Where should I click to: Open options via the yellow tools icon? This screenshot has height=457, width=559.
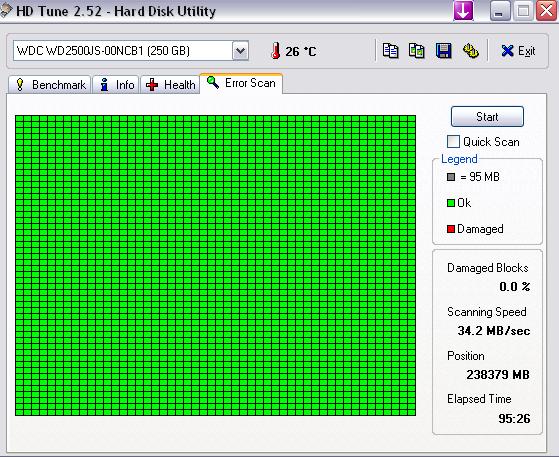tap(471, 51)
